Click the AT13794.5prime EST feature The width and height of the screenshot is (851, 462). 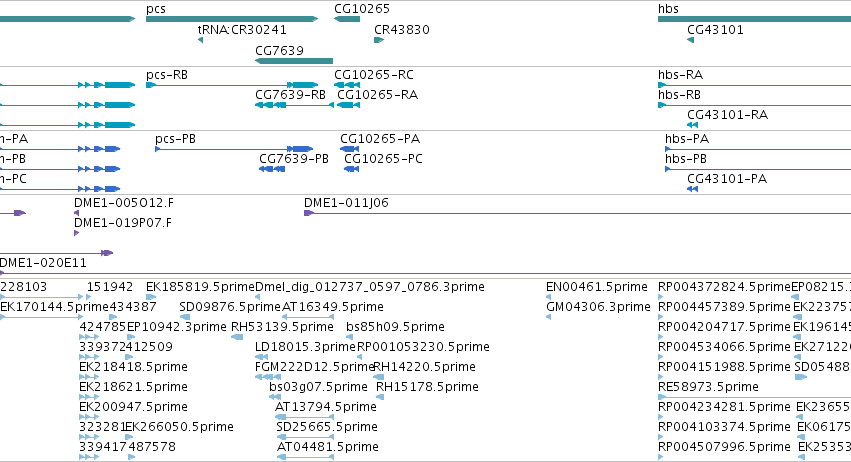304,417
